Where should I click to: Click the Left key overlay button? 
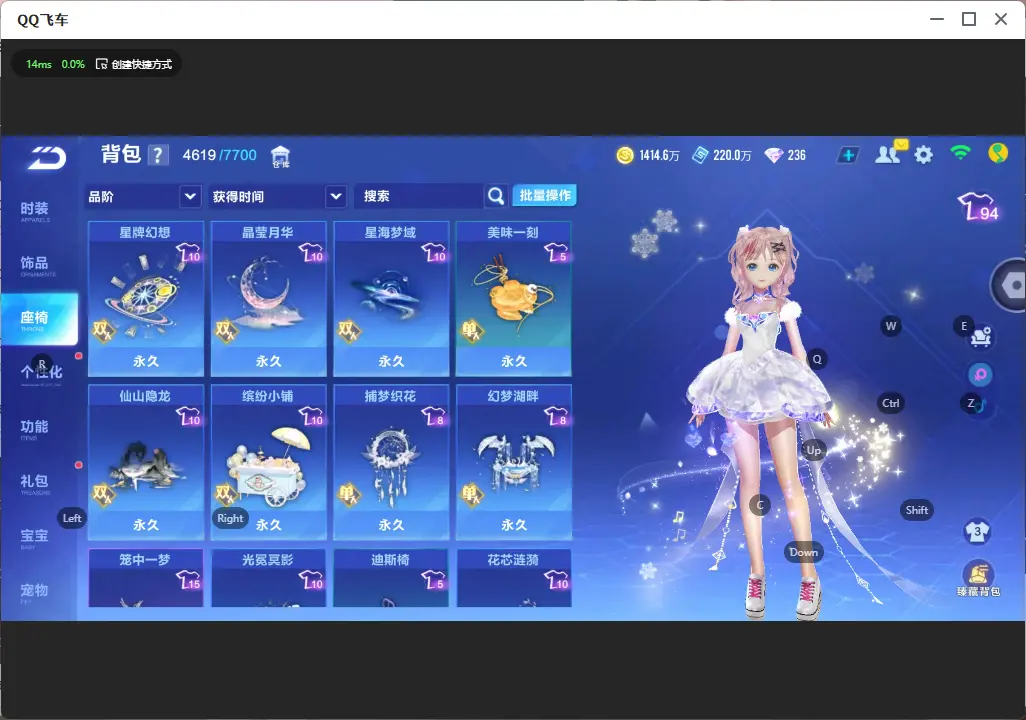point(72,518)
